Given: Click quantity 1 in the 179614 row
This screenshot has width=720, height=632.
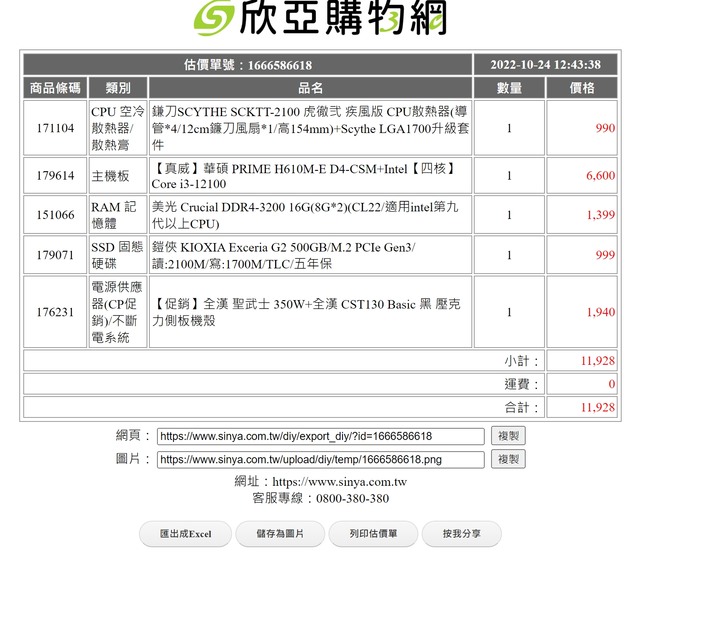Looking at the screenshot, I should point(509,175).
